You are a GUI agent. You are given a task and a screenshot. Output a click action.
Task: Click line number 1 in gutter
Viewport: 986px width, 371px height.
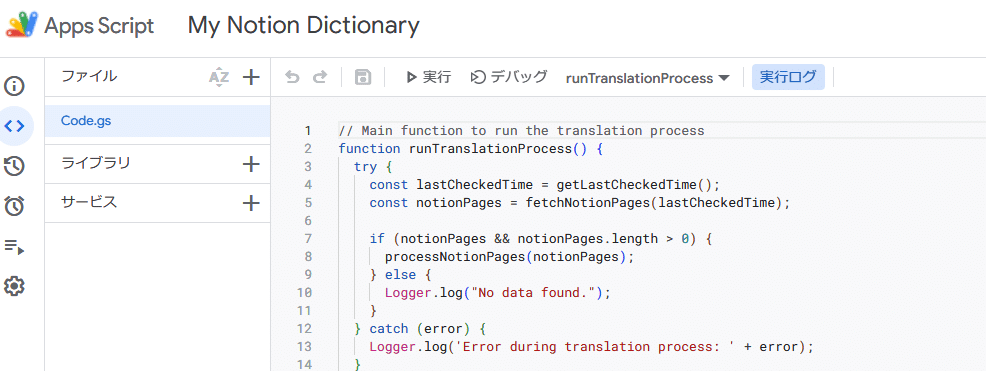(x=307, y=131)
